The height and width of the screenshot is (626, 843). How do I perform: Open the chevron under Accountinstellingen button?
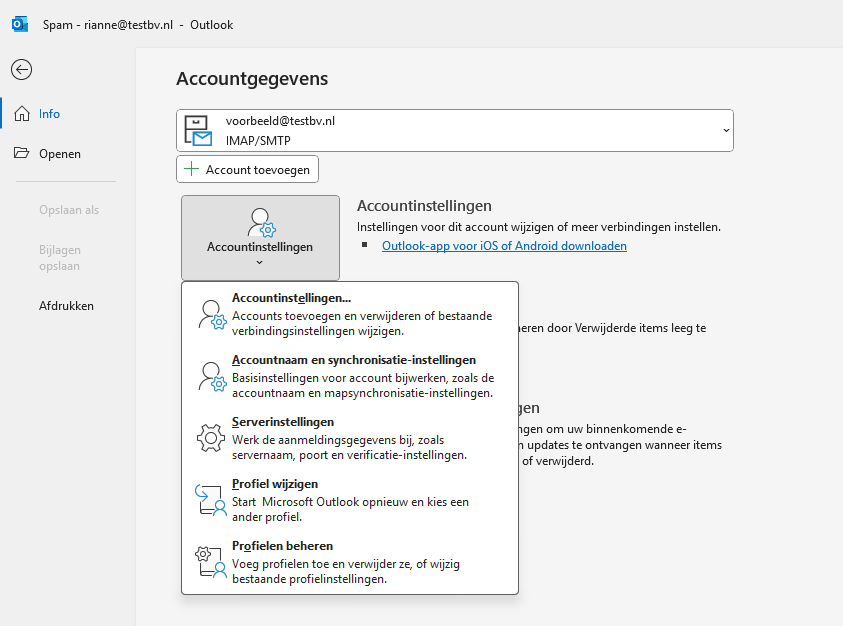click(260, 262)
